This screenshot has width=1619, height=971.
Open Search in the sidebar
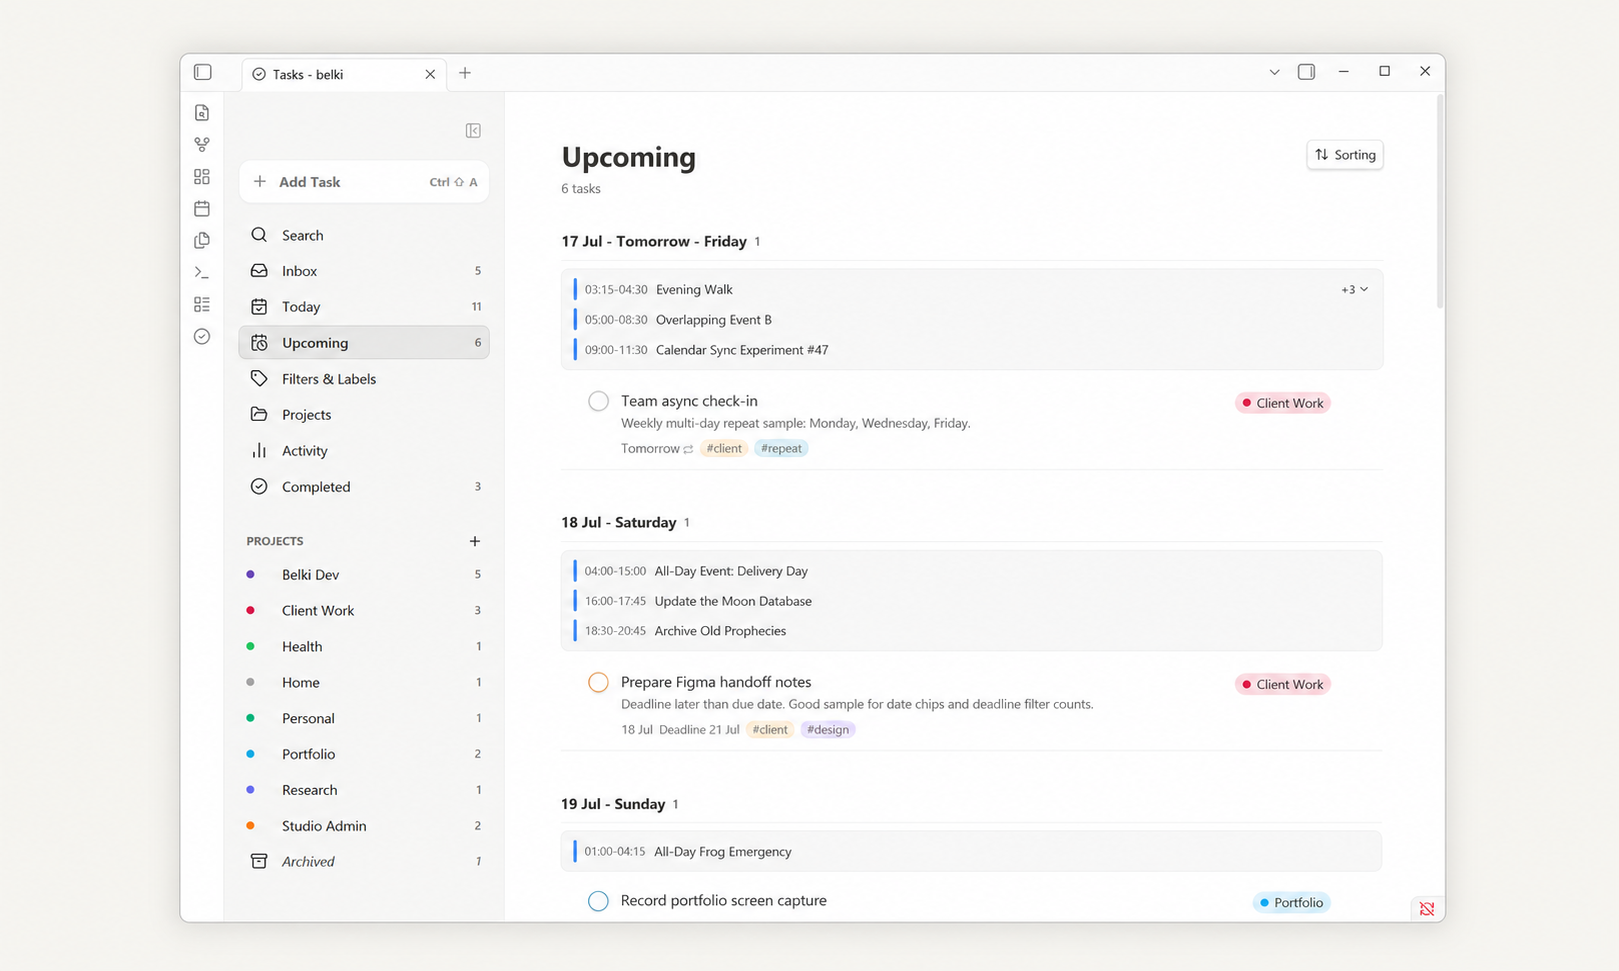(364, 235)
